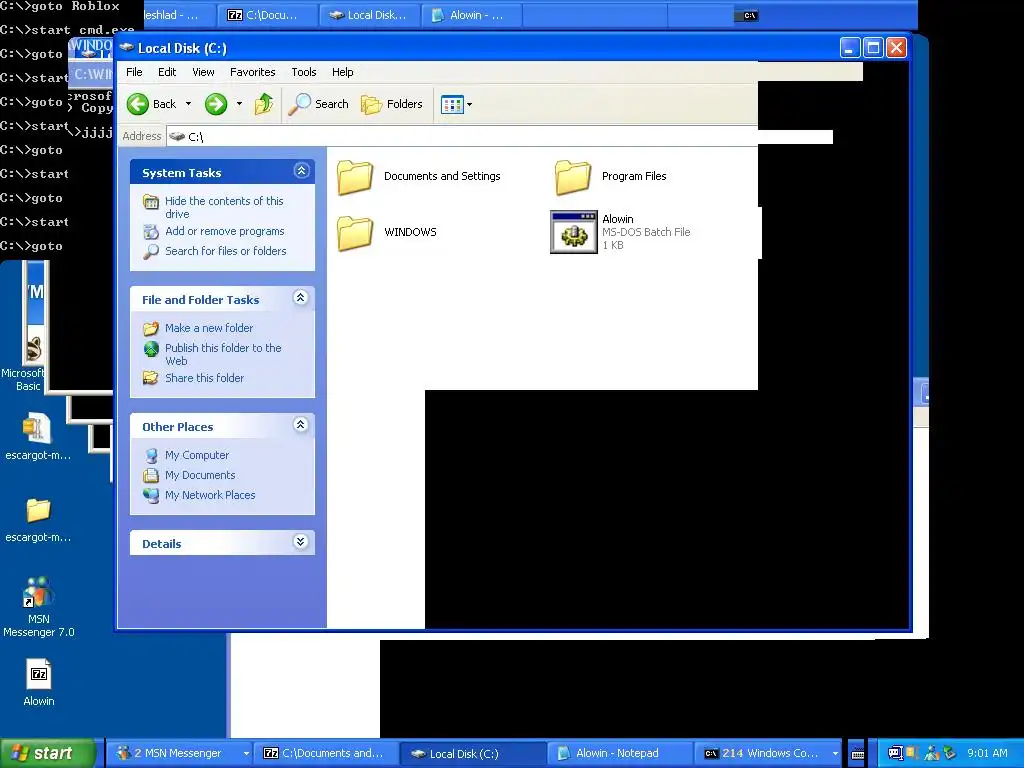
Task: Click the My Computer icon in Other Places
Action: tap(151, 455)
